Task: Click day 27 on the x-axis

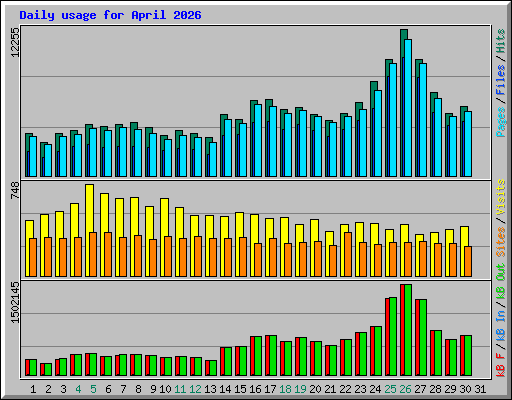Action: [420, 389]
